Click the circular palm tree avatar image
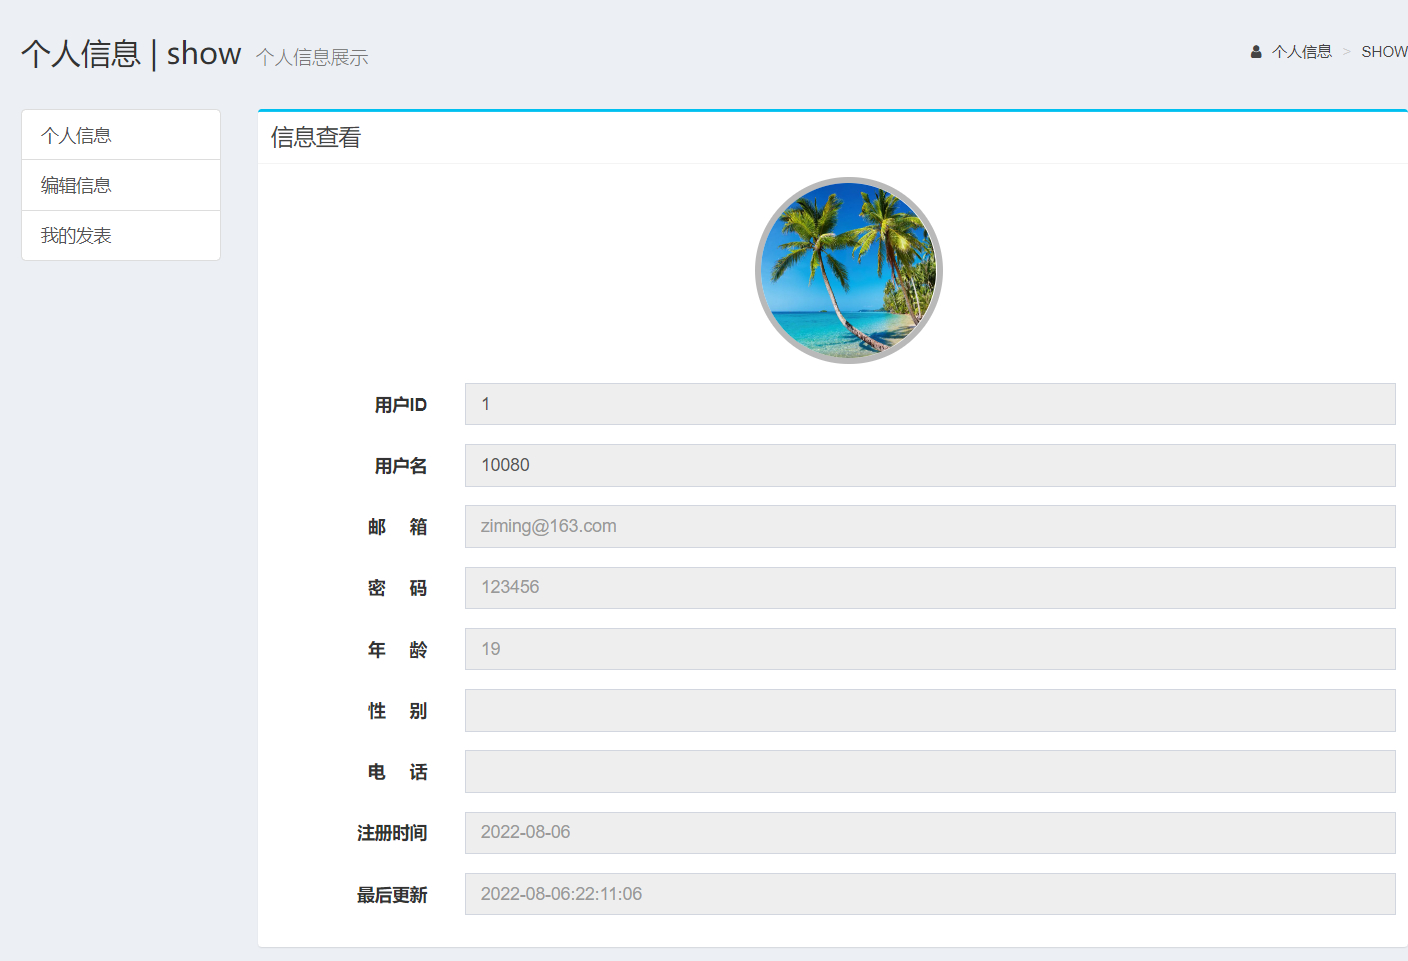This screenshot has height=961, width=1408. [848, 268]
